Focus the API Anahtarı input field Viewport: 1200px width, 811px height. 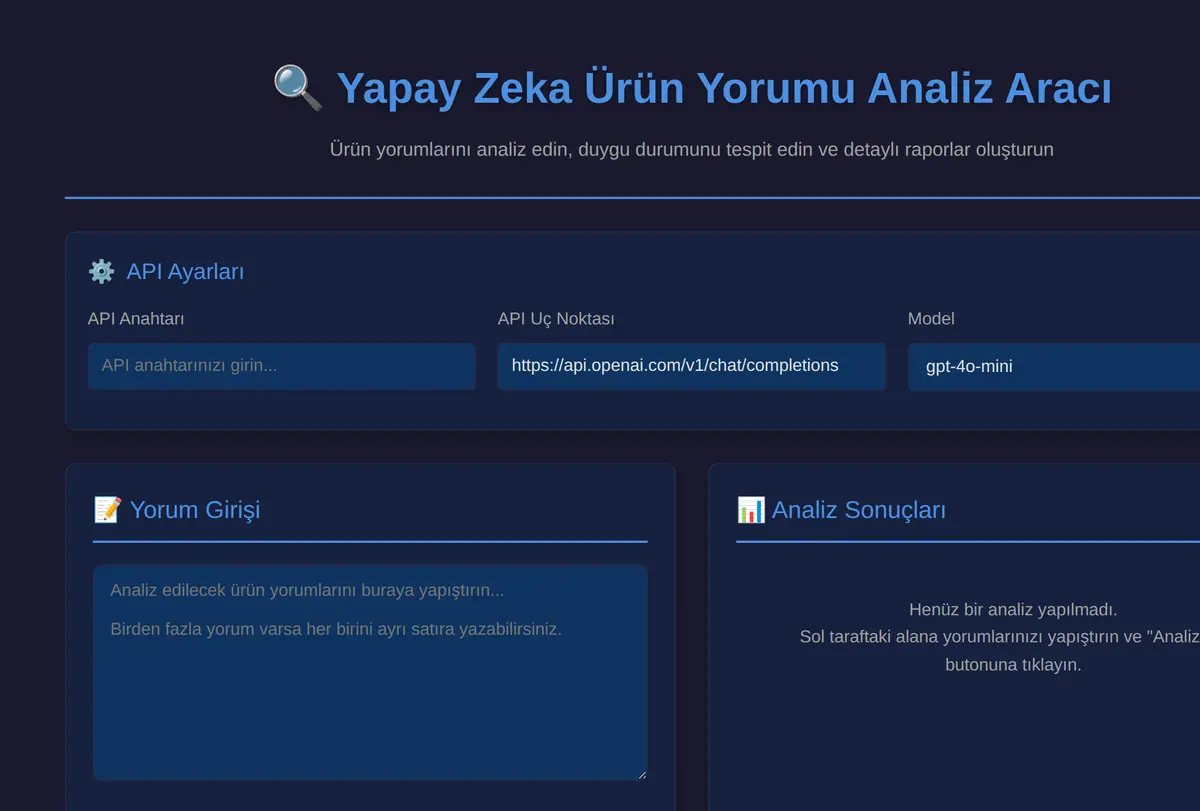coord(282,366)
